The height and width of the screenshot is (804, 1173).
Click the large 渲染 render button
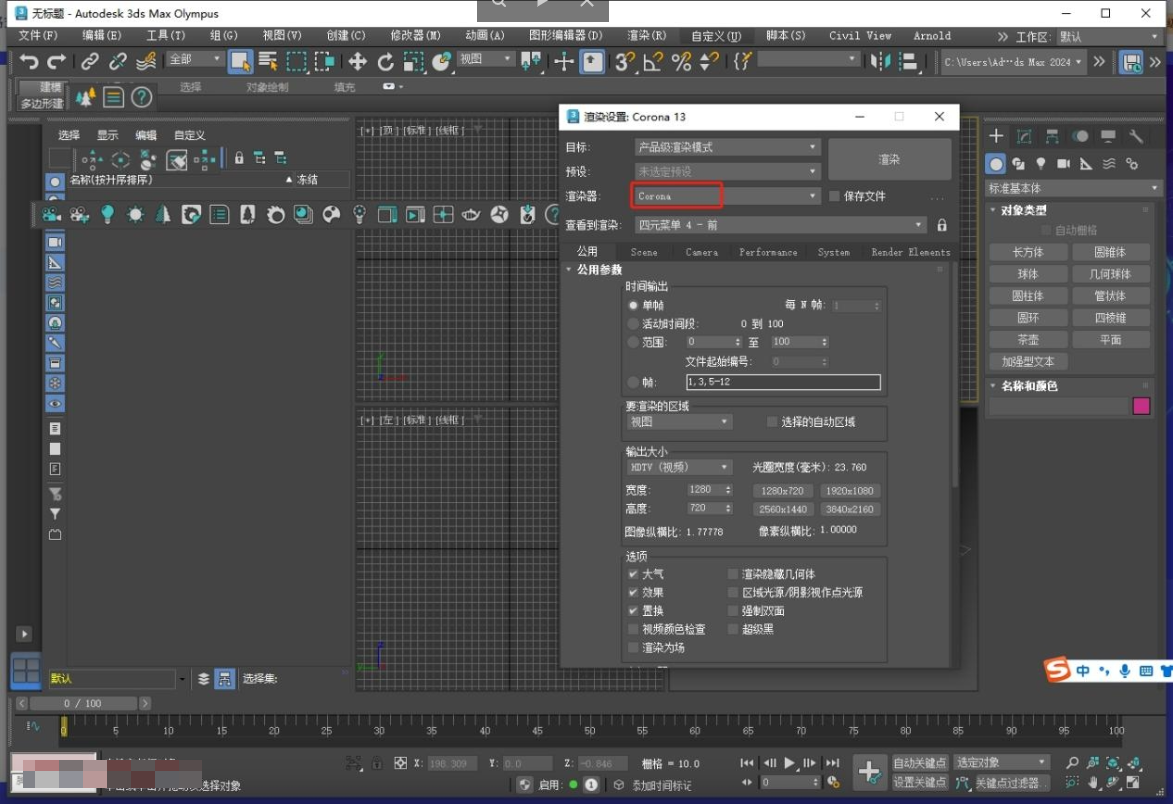888,159
